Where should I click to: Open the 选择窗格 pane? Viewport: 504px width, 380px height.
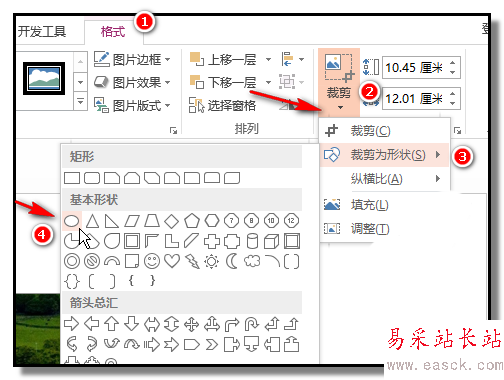pos(223,106)
